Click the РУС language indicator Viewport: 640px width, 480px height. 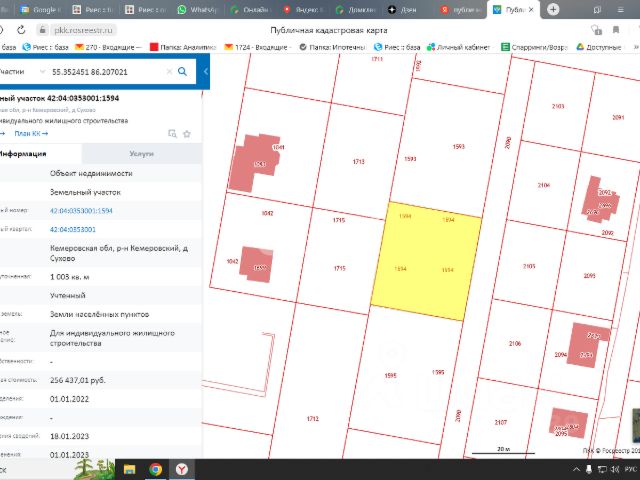point(631,470)
